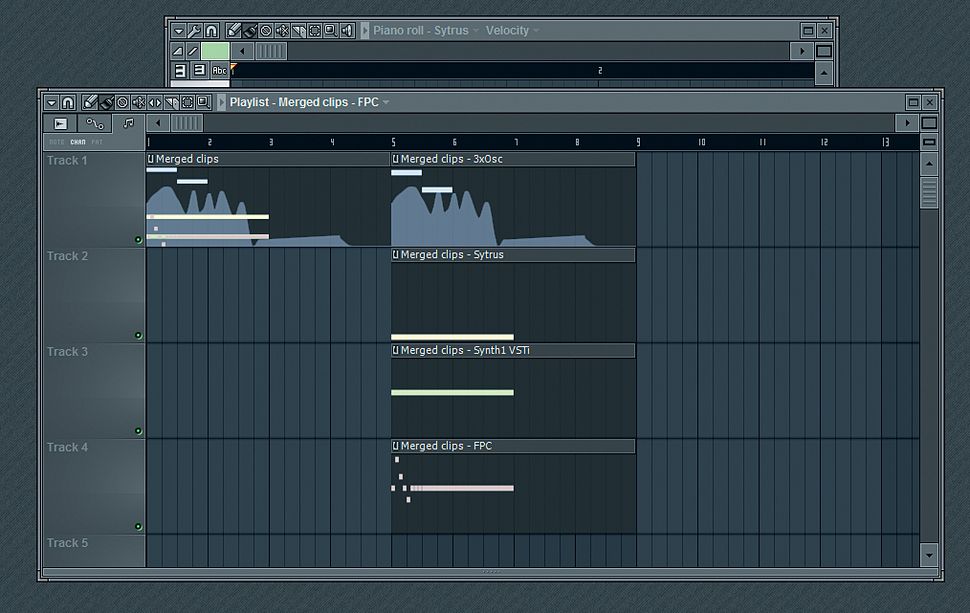Select the Piano roll delete tool
This screenshot has width=970, height=613.
[x=266, y=30]
